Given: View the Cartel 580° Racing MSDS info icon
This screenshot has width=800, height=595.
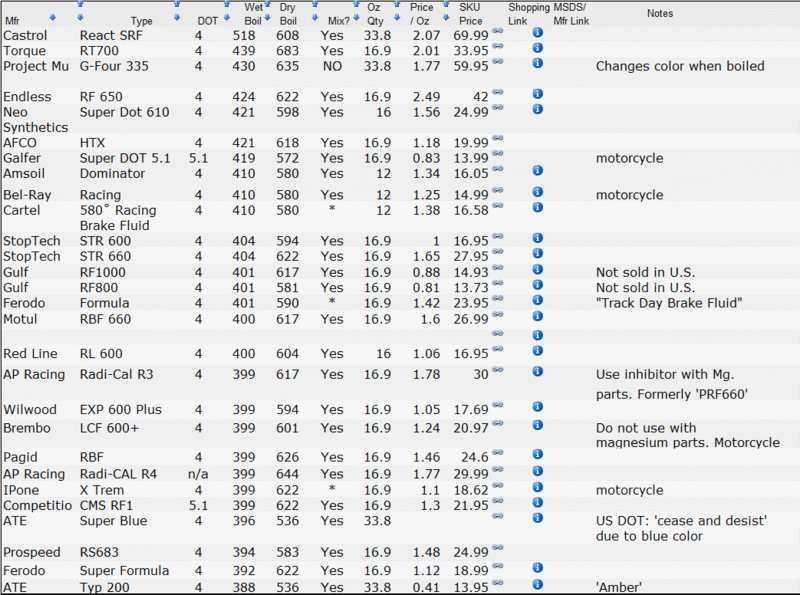Looking at the screenshot, I should (x=537, y=207).
